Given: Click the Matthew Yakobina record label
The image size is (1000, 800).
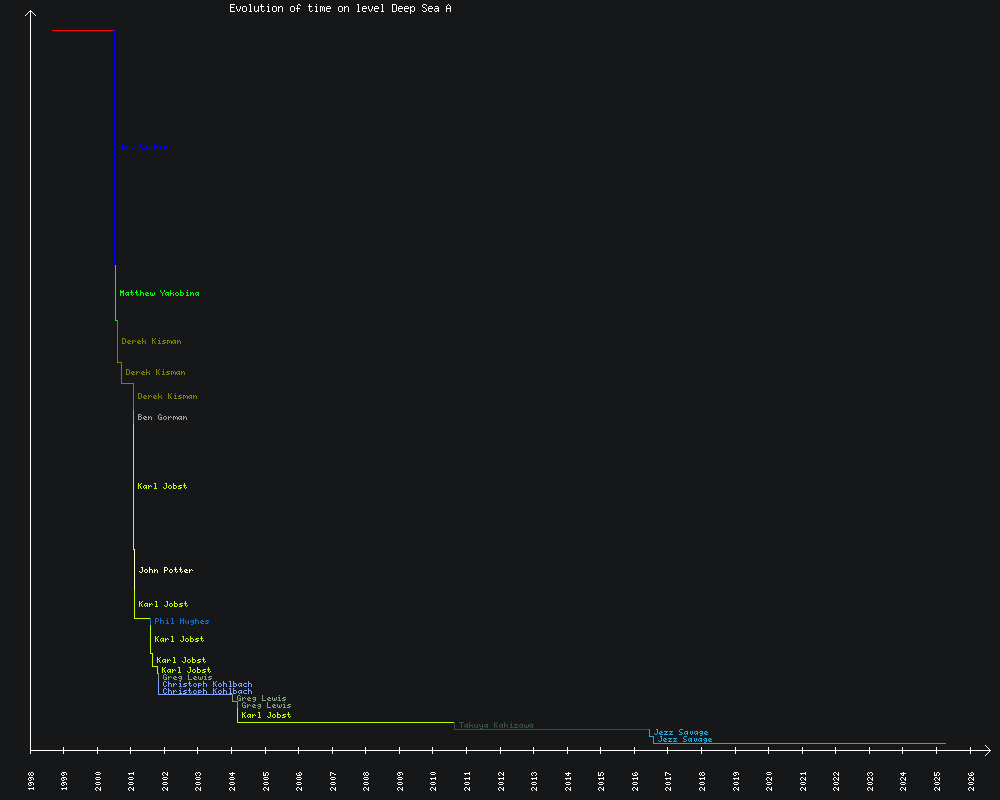Looking at the screenshot, I should tap(159, 293).
